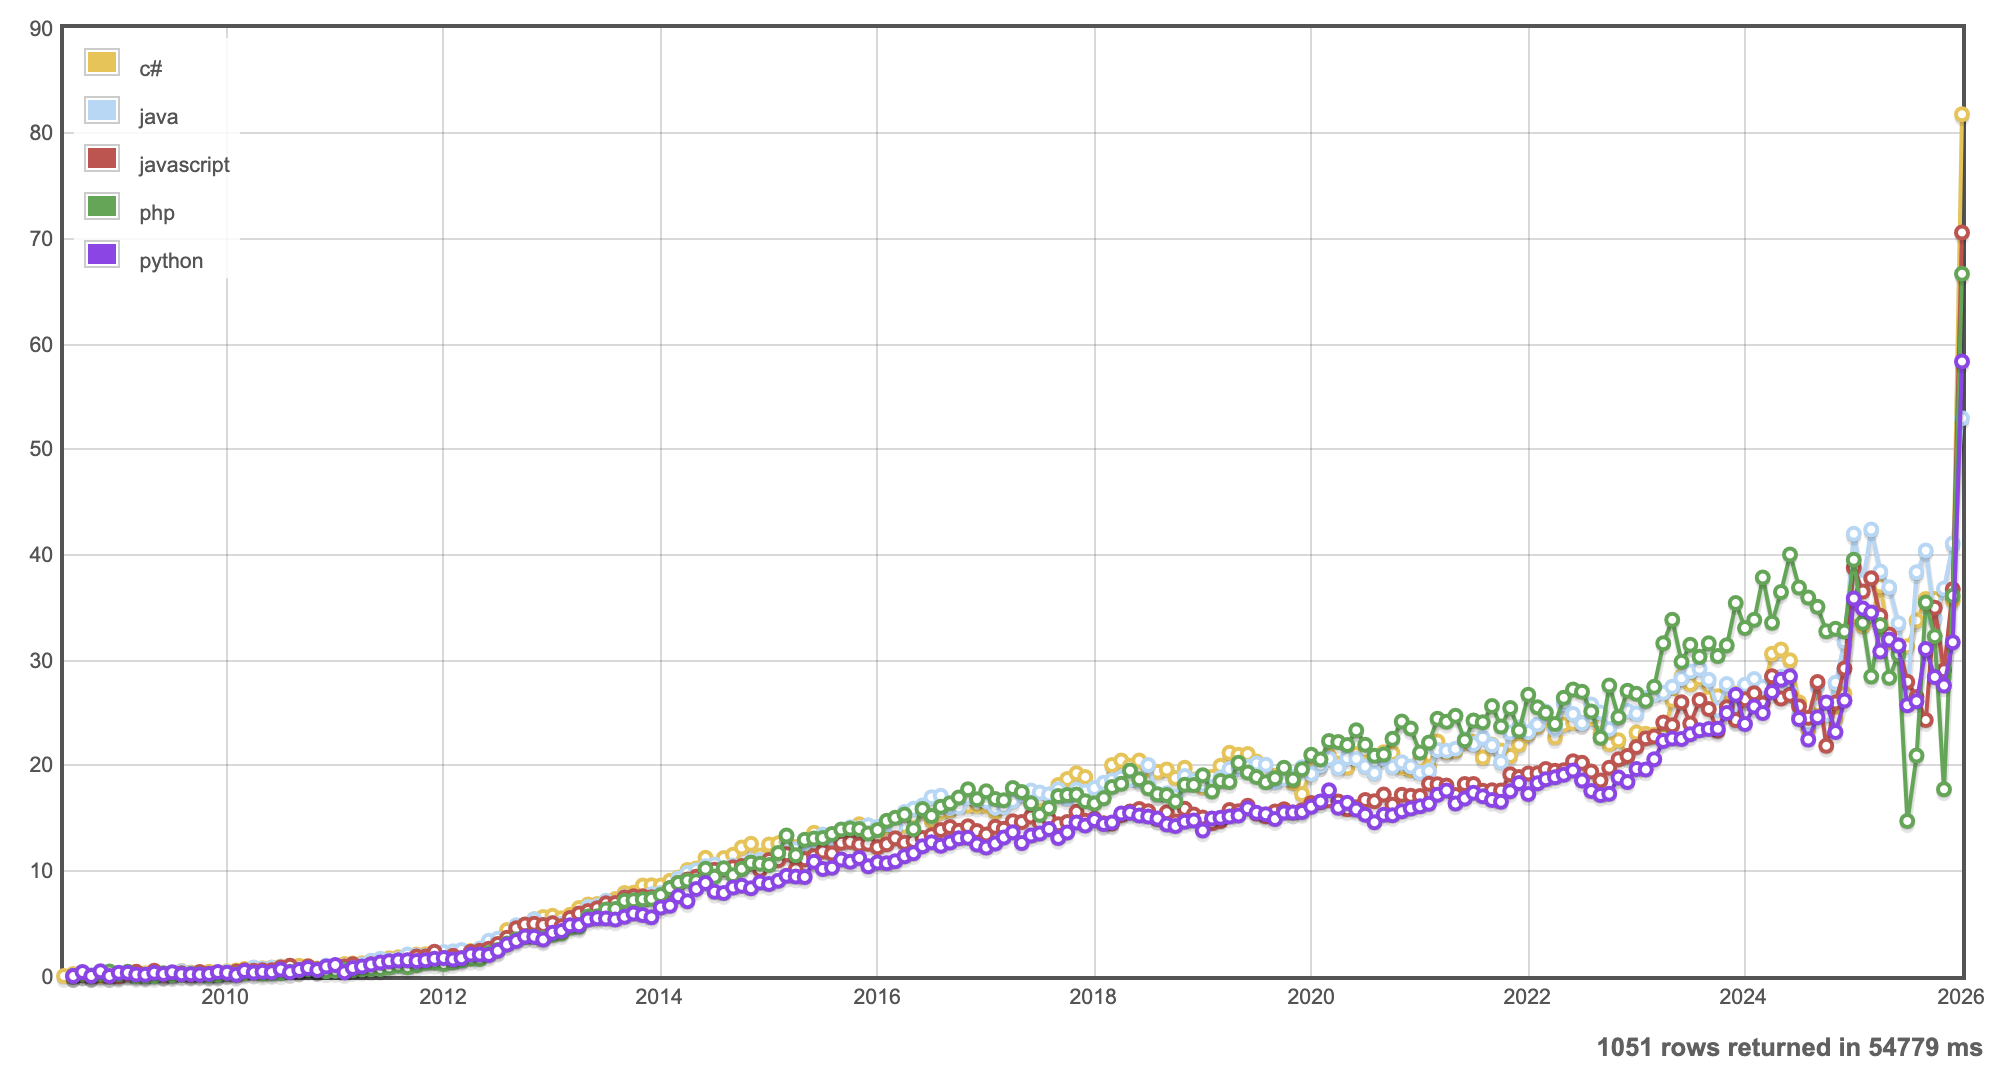Viewport: 2014px width, 1084px height.
Task: Click the javascript red legend swatch
Action: pyautogui.click(x=102, y=159)
